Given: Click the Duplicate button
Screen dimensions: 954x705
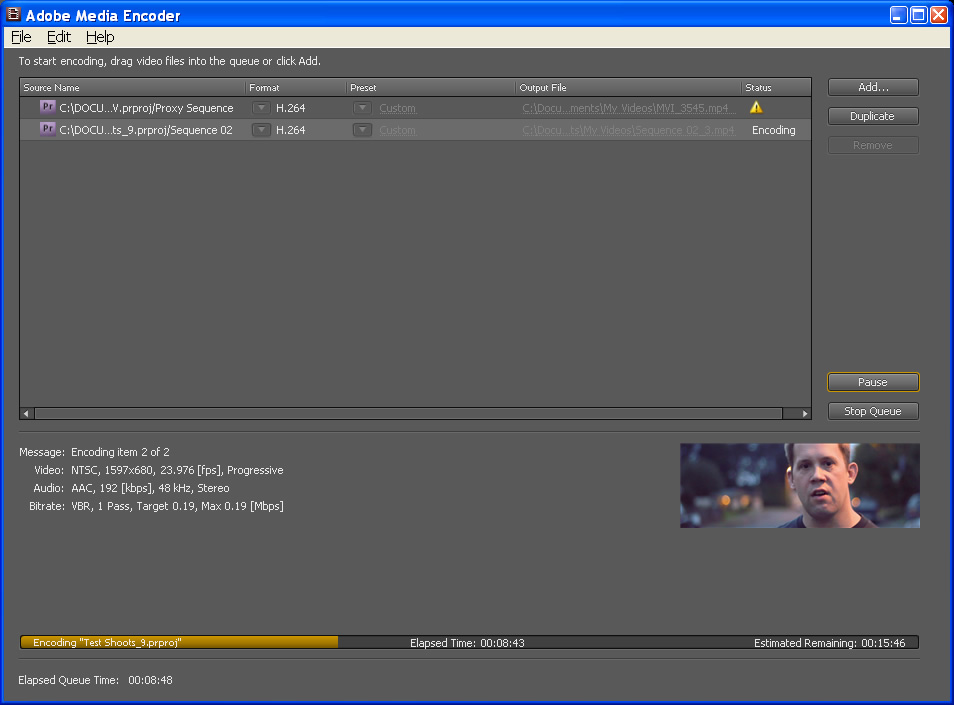Looking at the screenshot, I should click(x=873, y=116).
